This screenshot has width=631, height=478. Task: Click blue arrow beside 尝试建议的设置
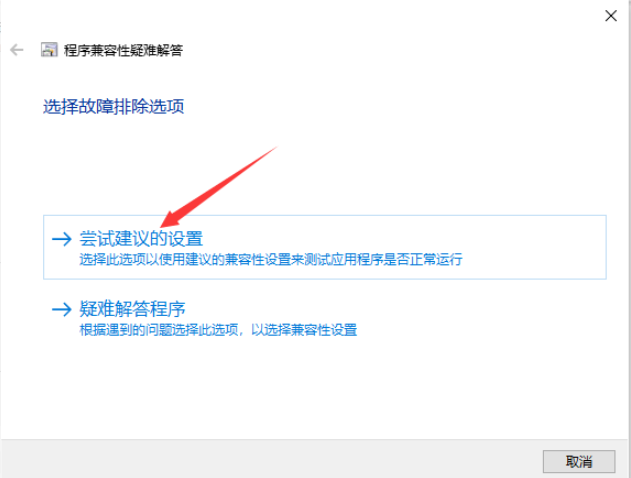[x=62, y=239]
